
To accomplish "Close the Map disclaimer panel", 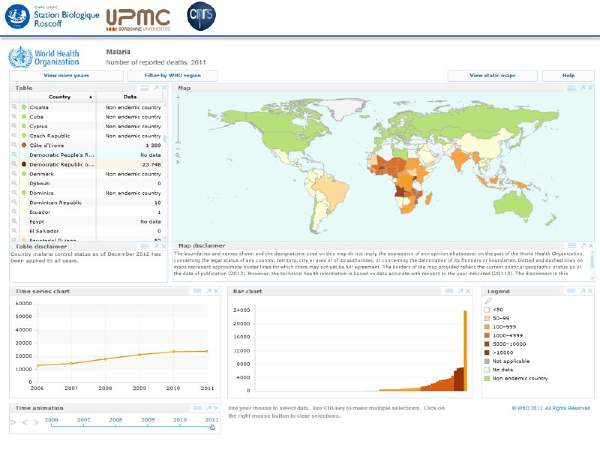I will [x=591, y=245].
